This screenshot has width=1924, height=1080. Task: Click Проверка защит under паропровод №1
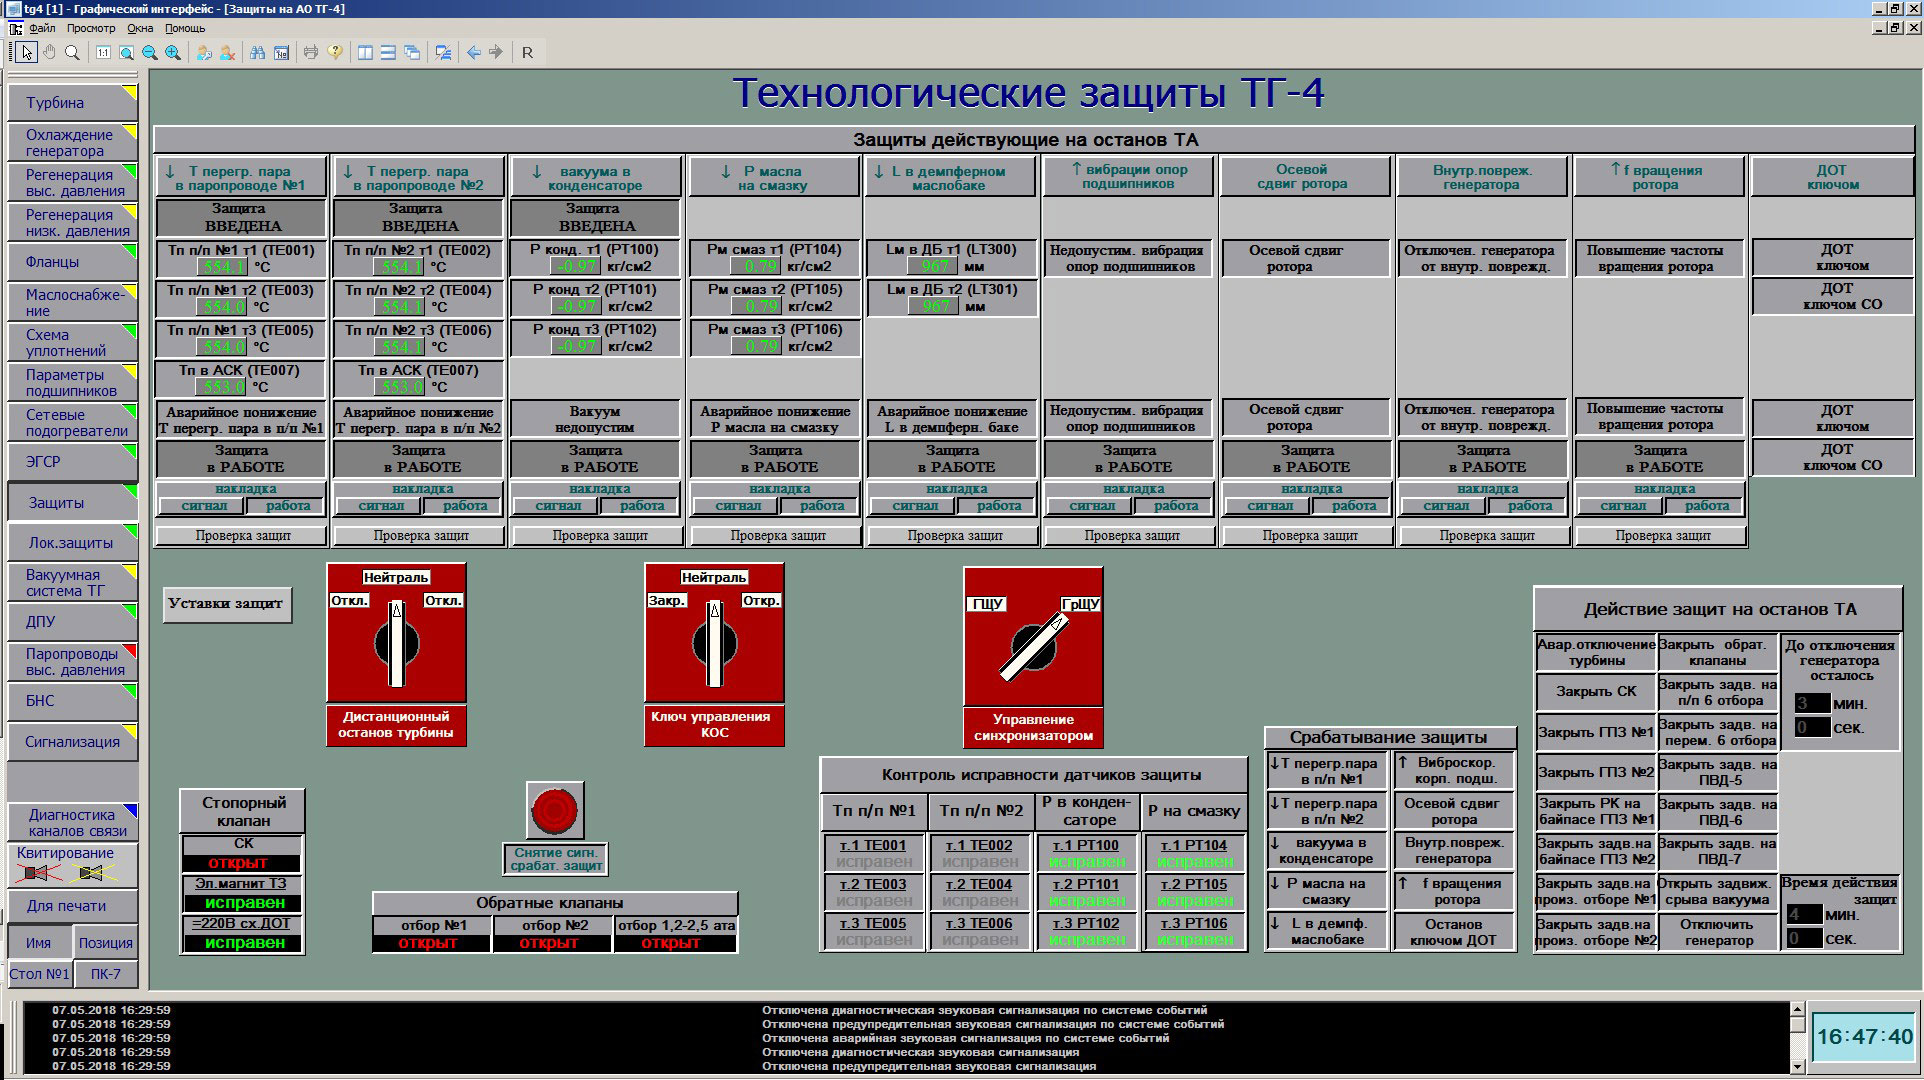pyautogui.click(x=243, y=536)
